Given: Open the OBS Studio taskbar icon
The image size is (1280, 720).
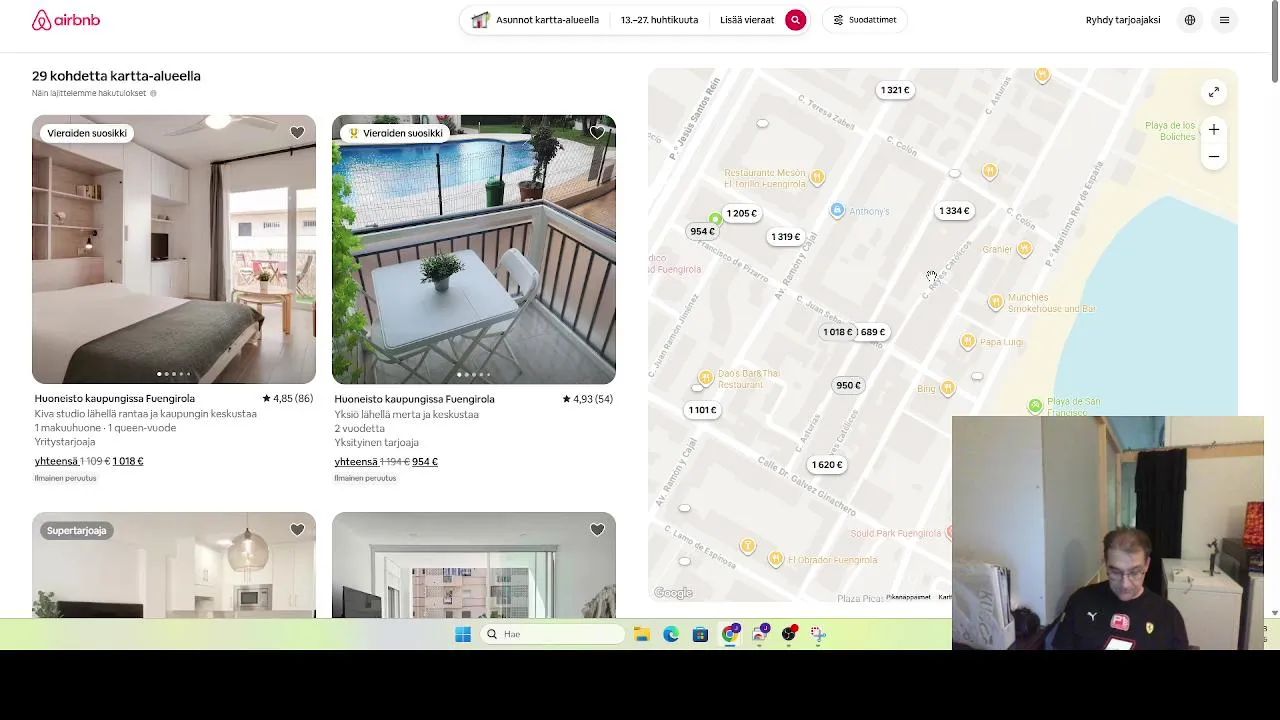Looking at the screenshot, I should click(789, 634).
